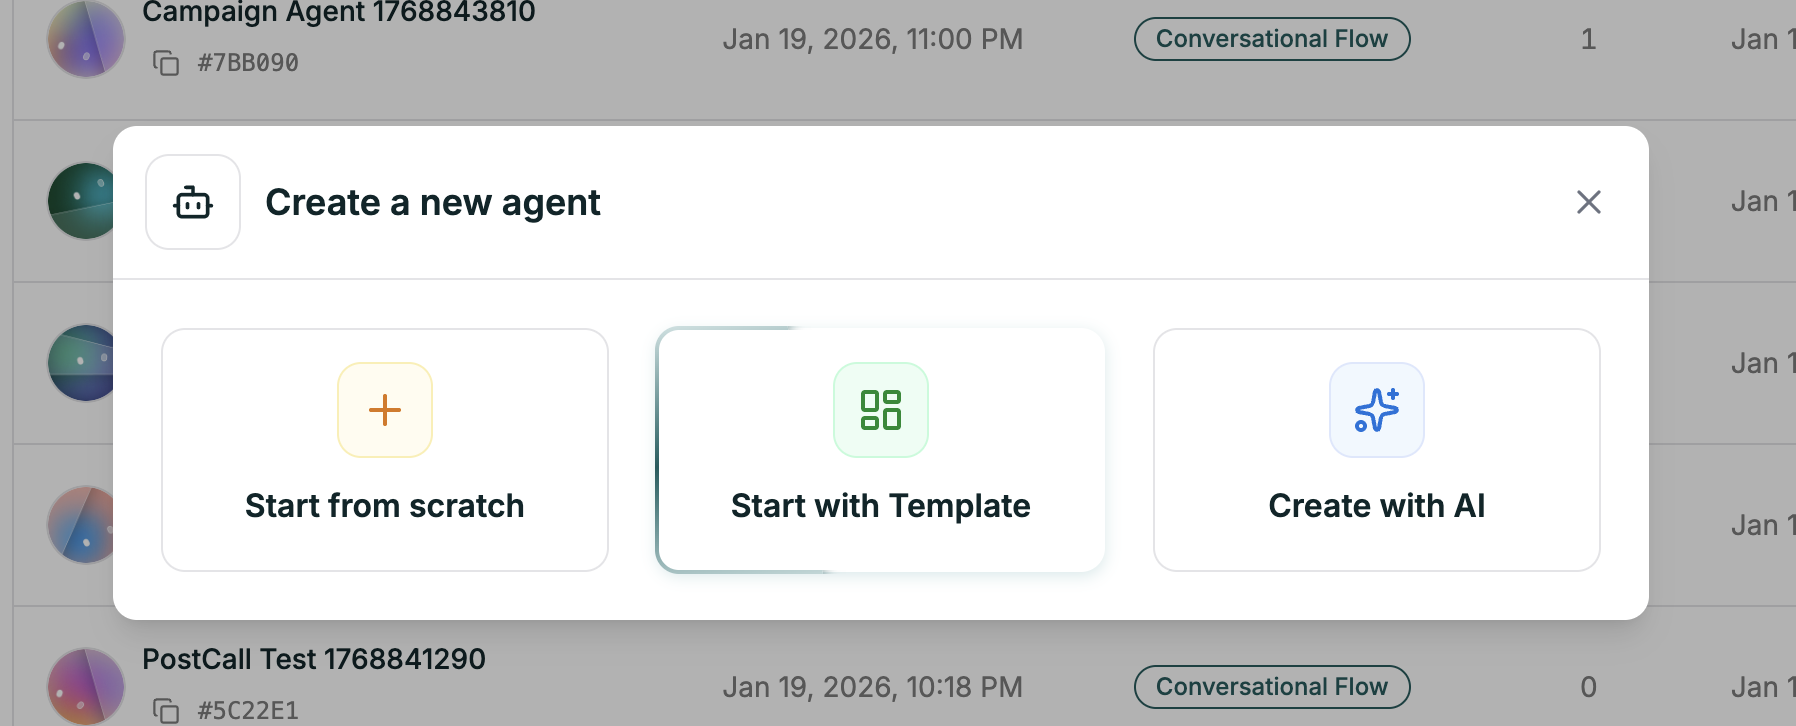
Task: Select the Start with Template card
Action: coord(880,450)
